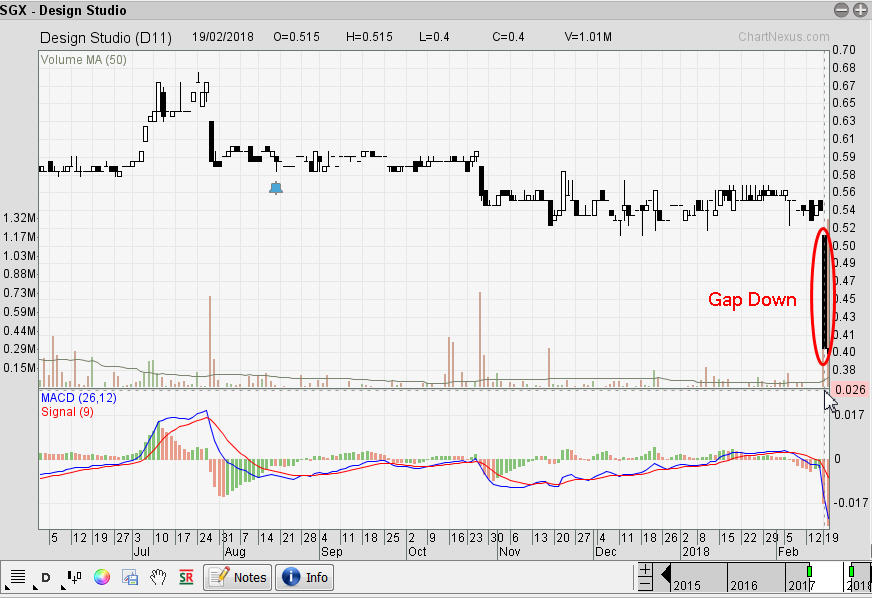Image resolution: width=872 pixels, height=598 pixels.
Task: Click the plus expand button in title bar
Action: [860, 9]
